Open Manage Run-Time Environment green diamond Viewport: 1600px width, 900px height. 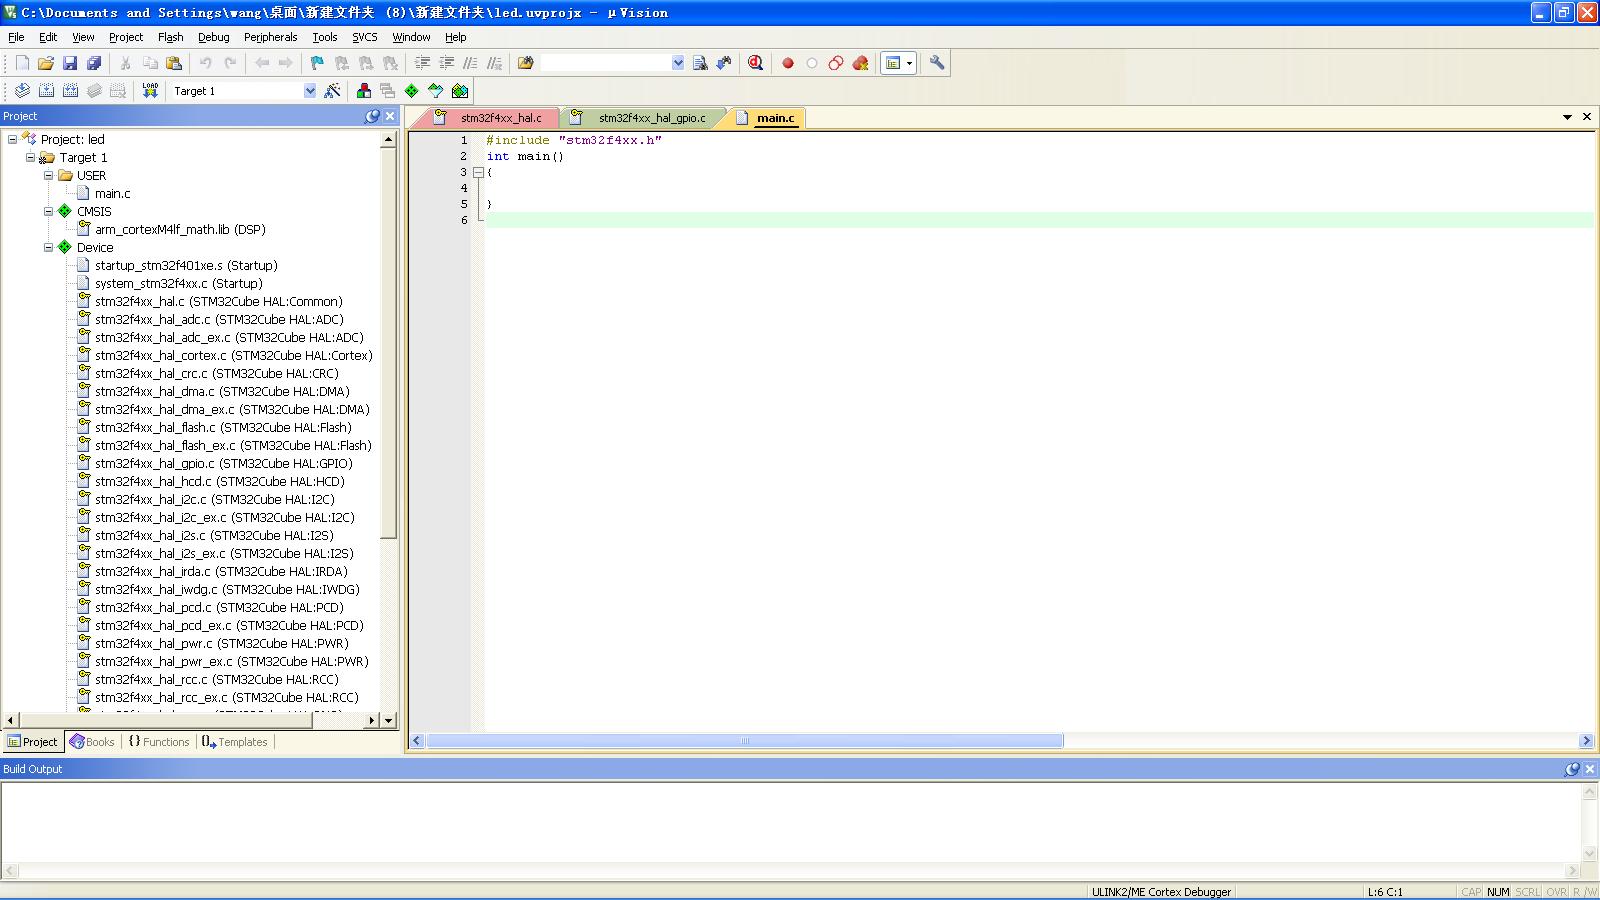click(412, 91)
